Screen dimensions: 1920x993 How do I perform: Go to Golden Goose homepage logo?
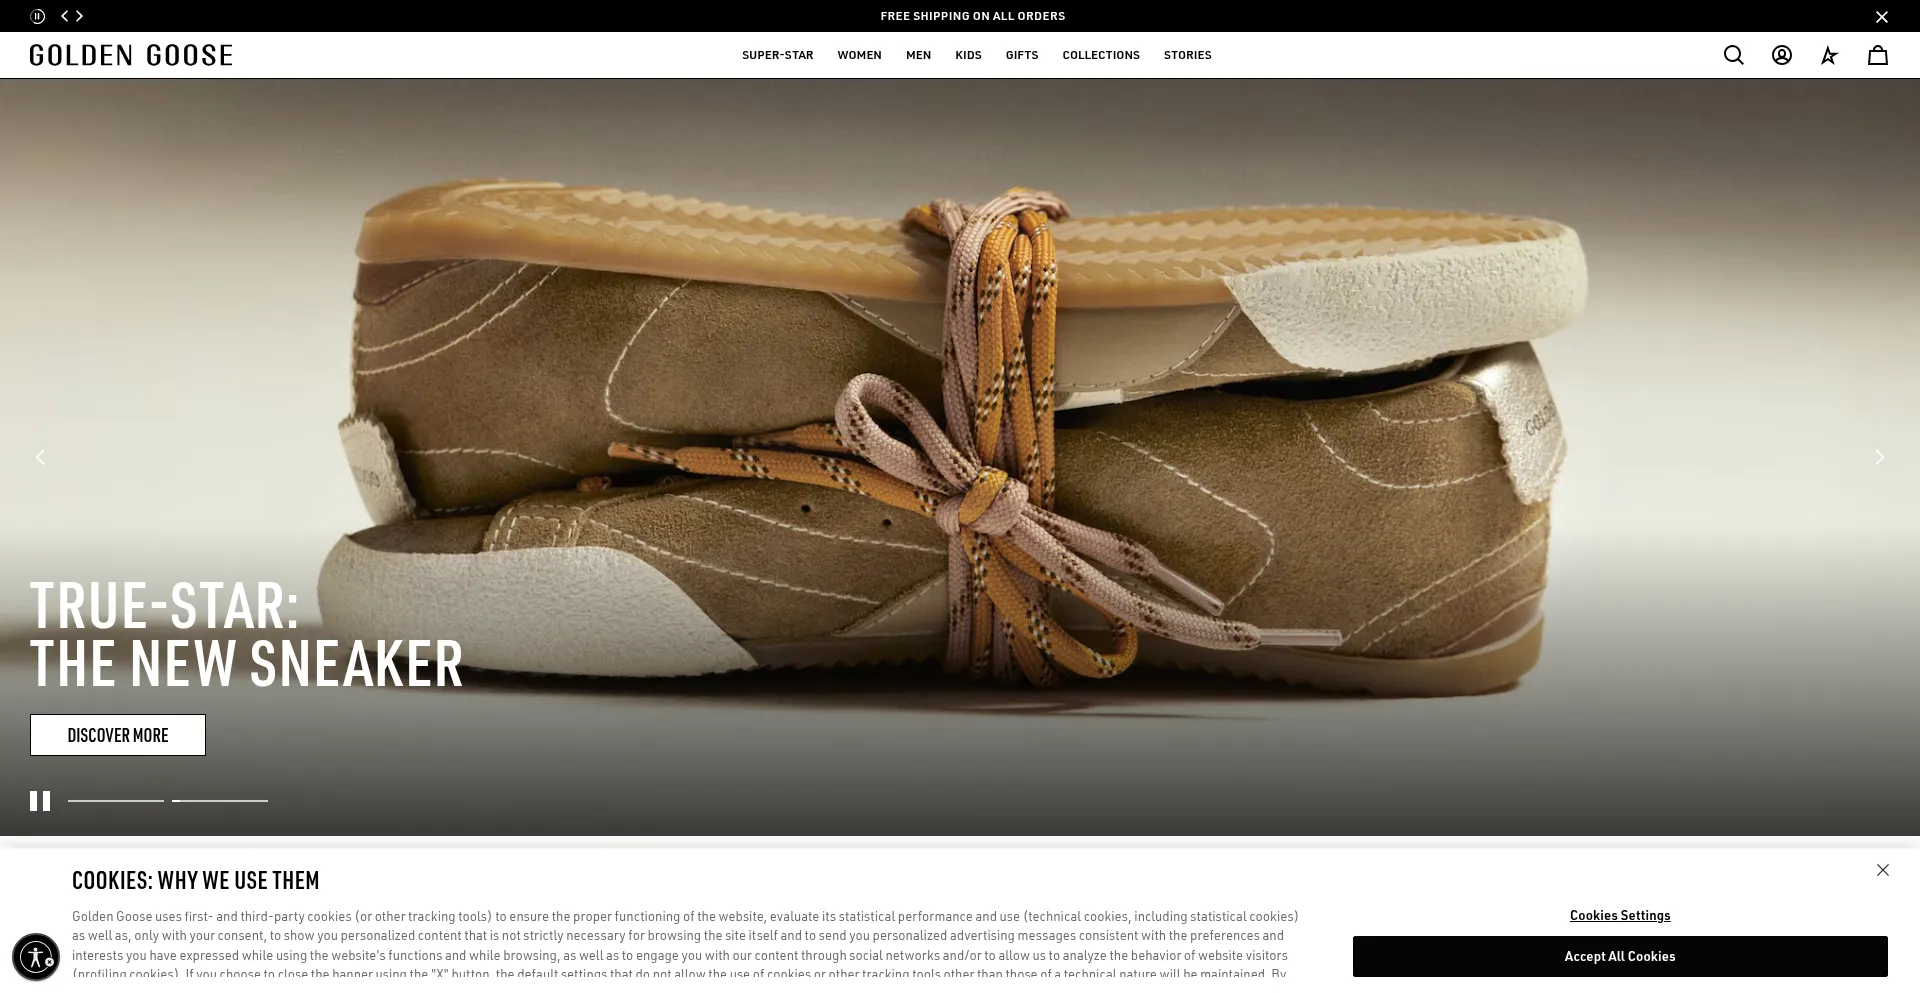pyautogui.click(x=131, y=55)
